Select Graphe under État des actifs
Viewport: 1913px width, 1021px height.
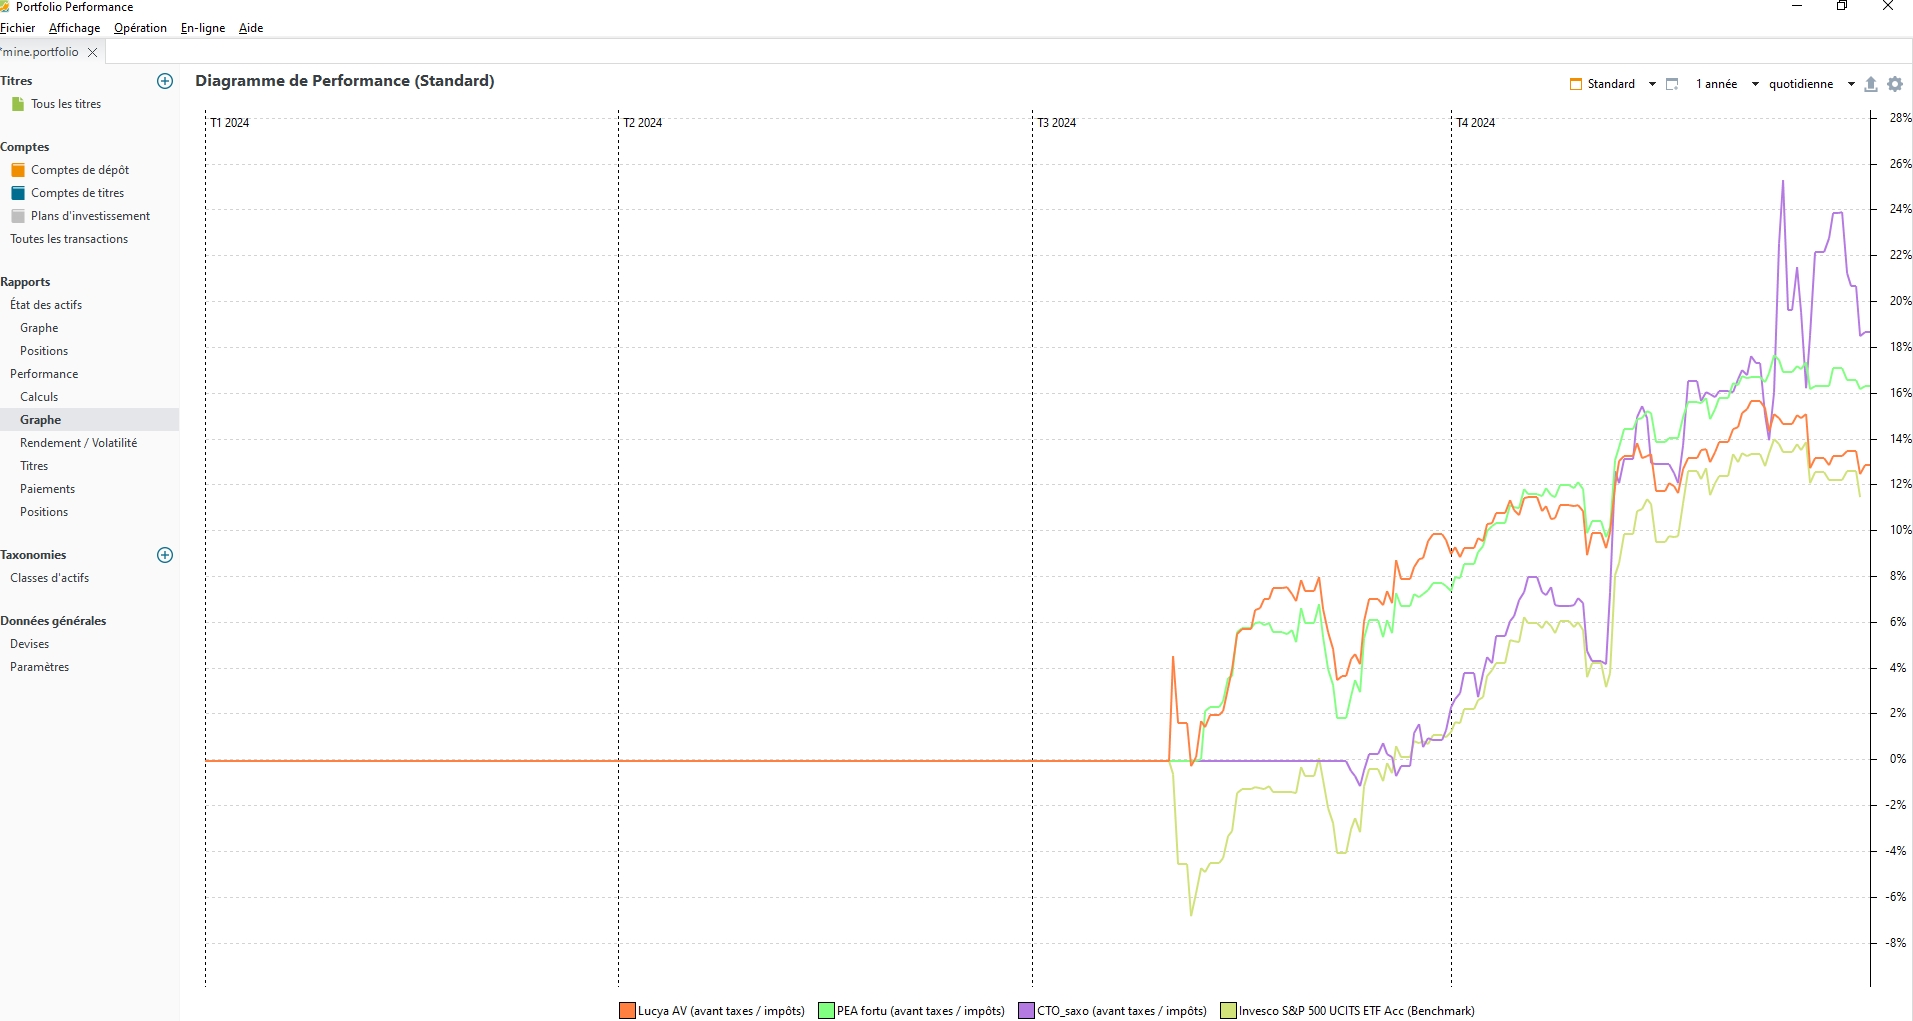coord(39,328)
